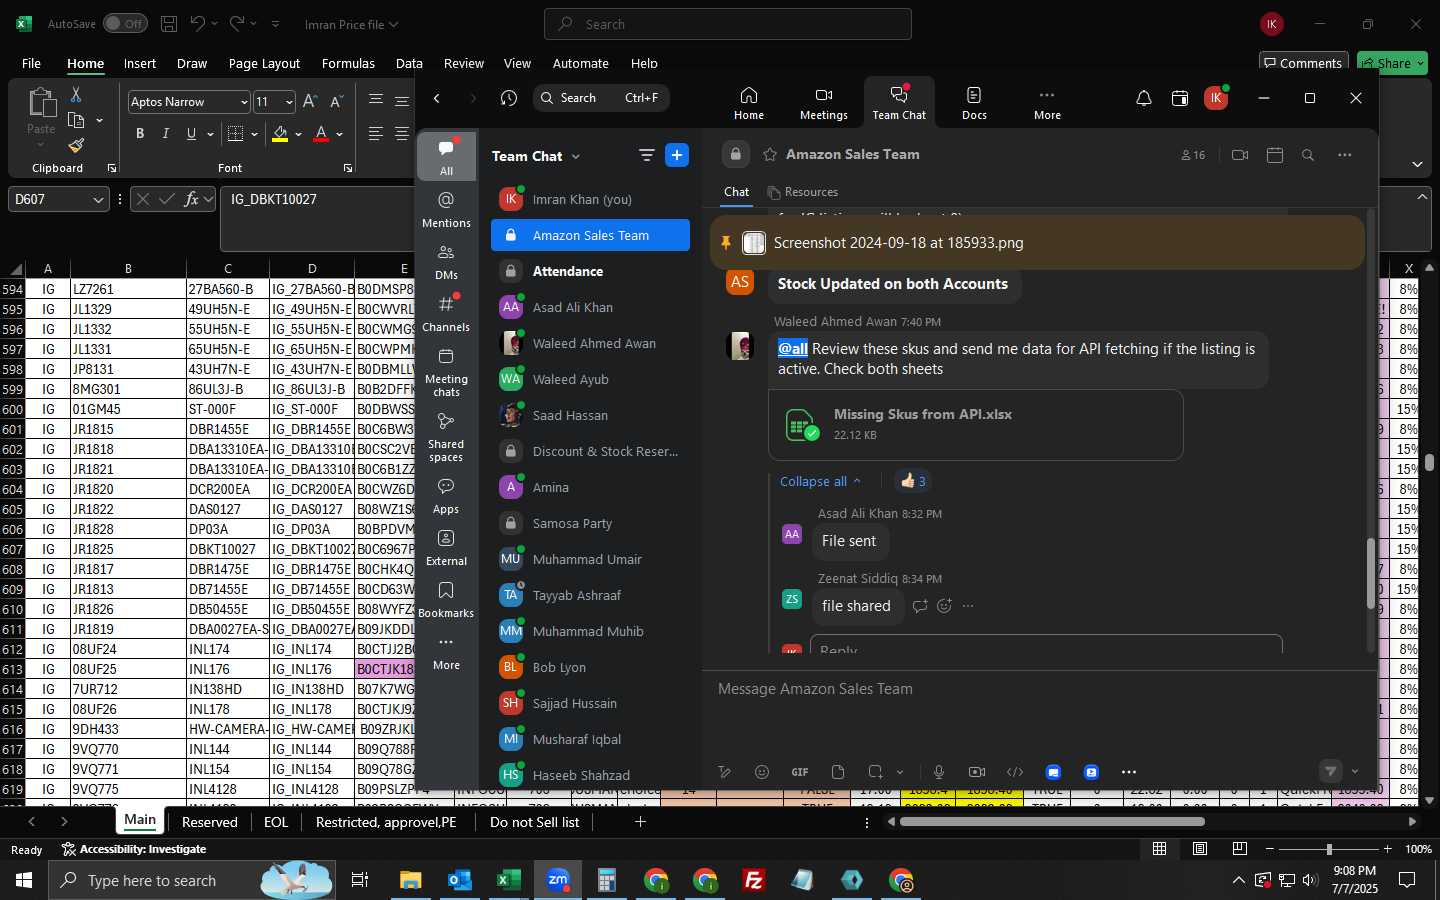Toggle Bold in Excel ribbon

(x=140, y=133)
